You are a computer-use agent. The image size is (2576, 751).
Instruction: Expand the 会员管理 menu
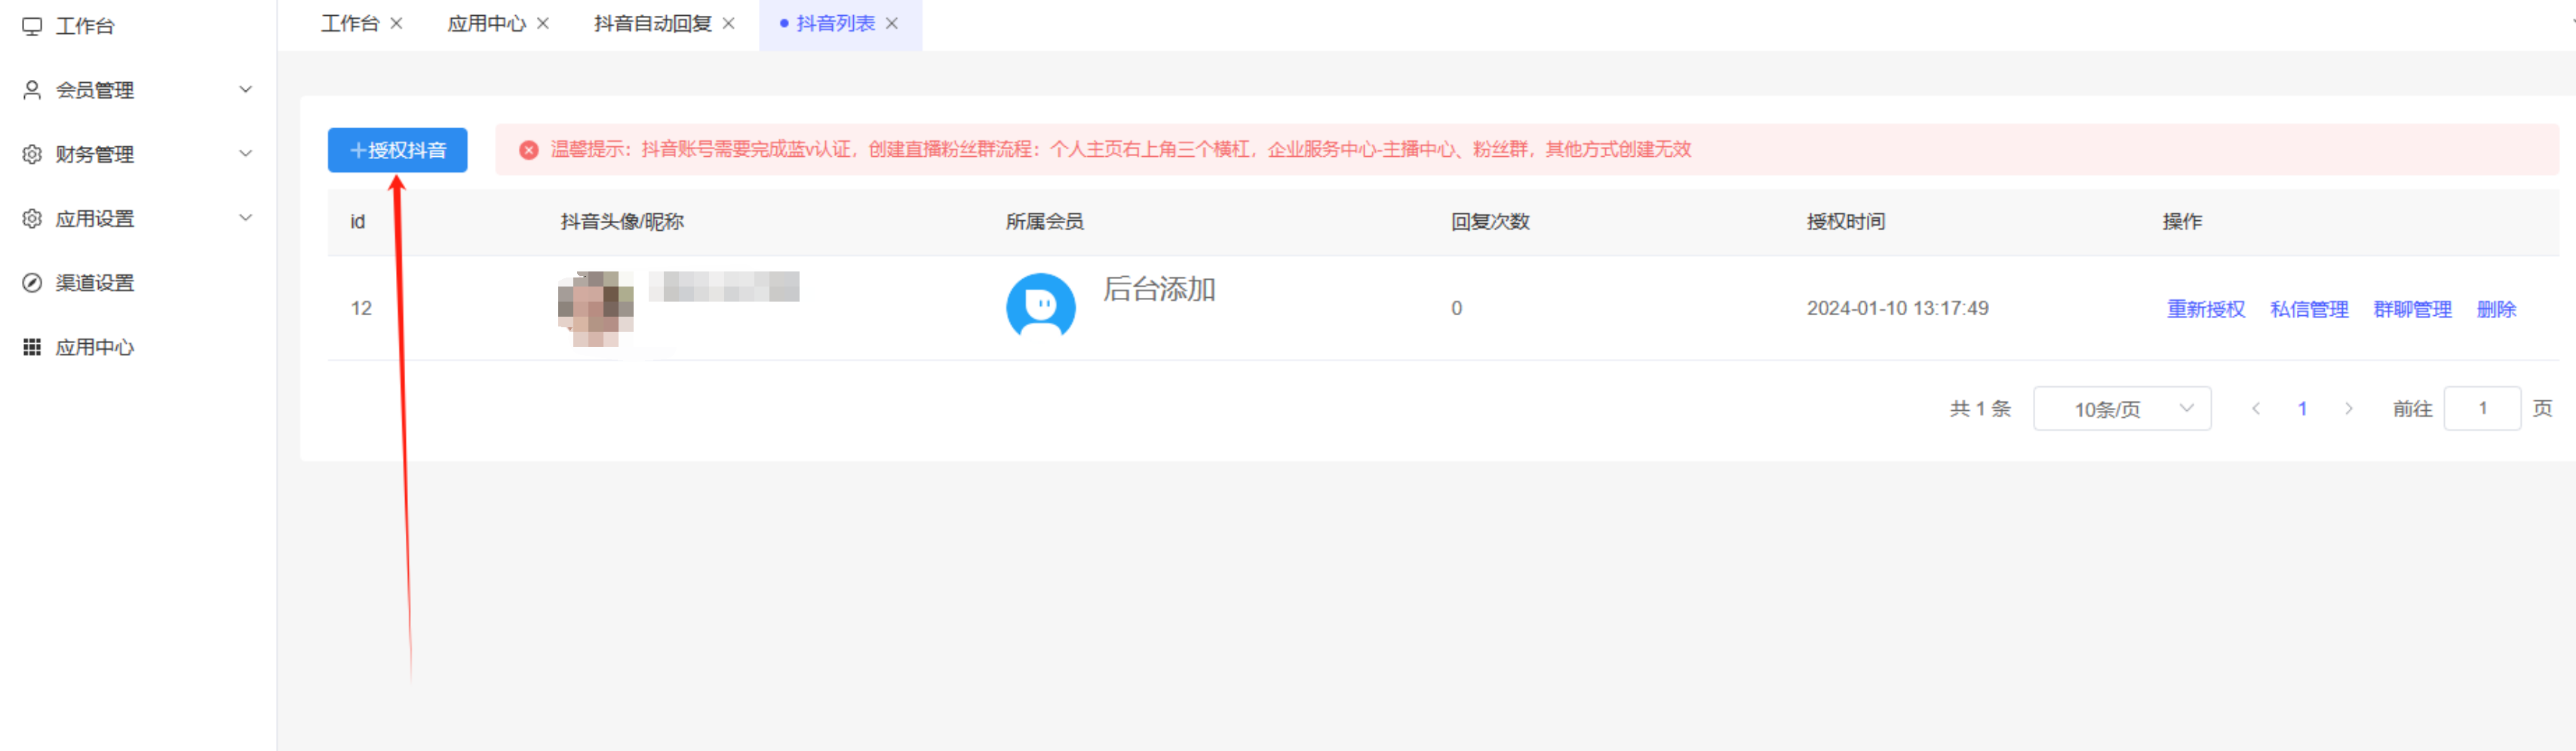[245, 90]
